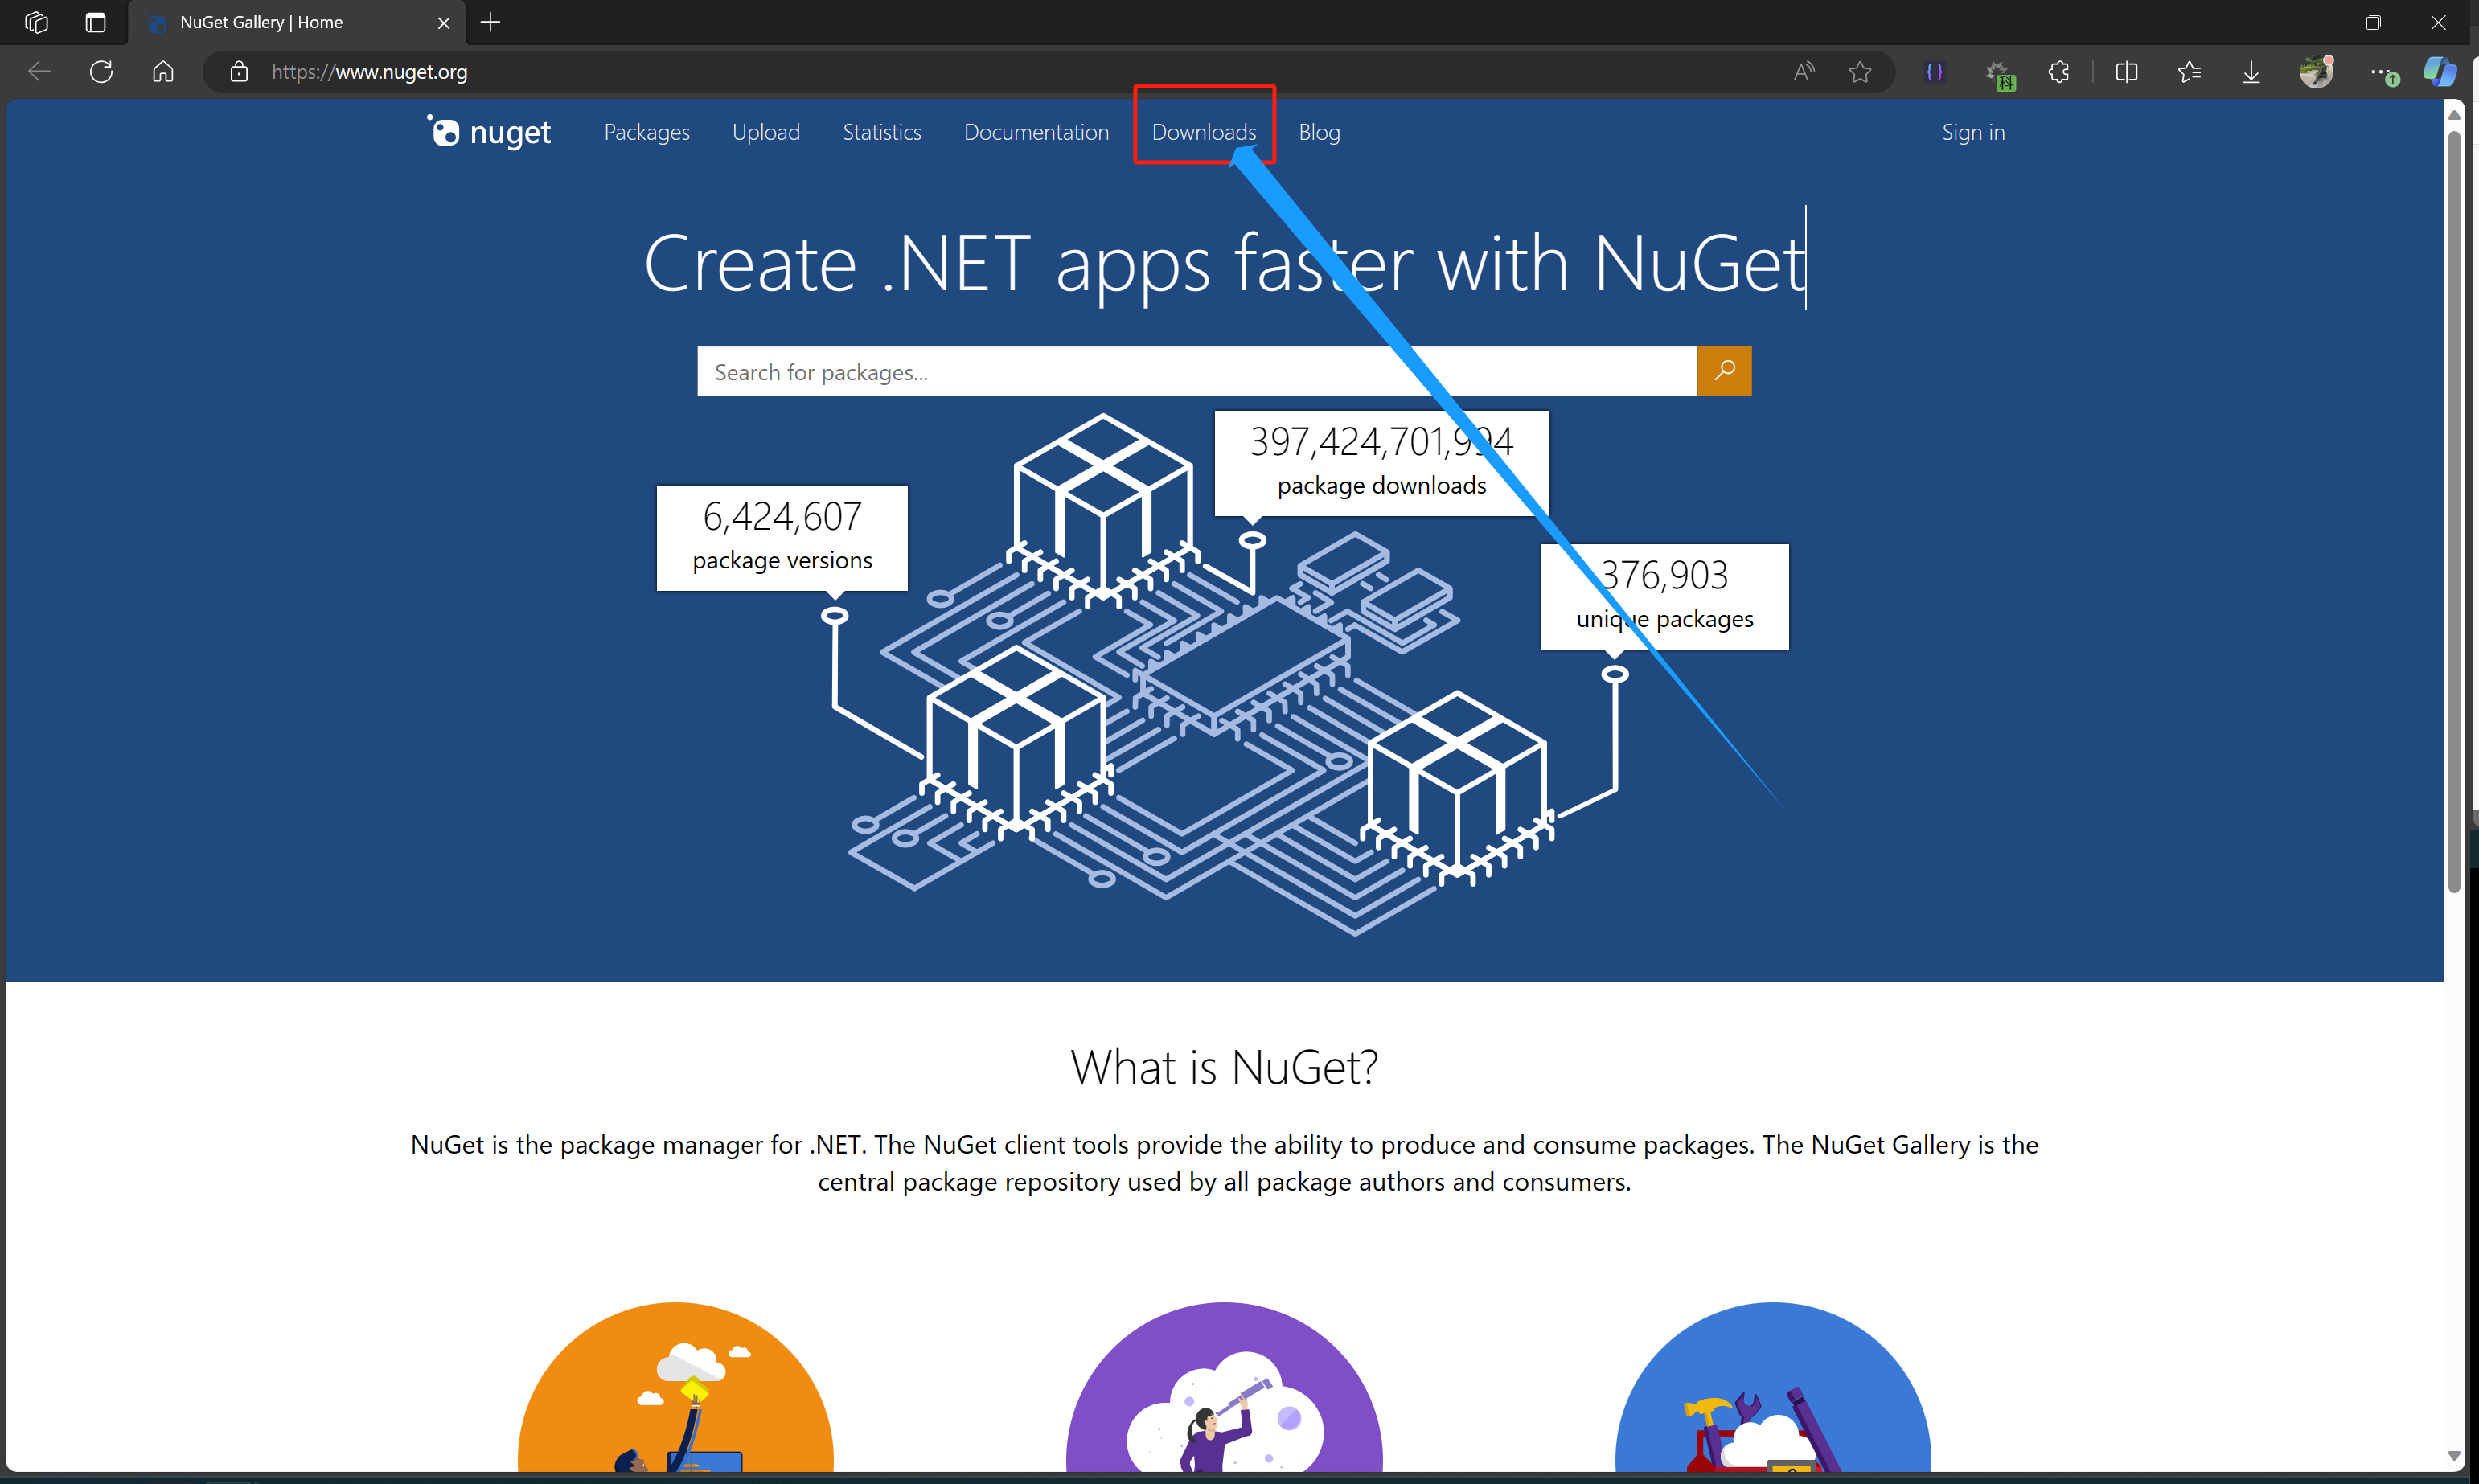The image size is (2479, 1484).
Task: Open the workspaces icon at top left
Action: tap(36, 22)
